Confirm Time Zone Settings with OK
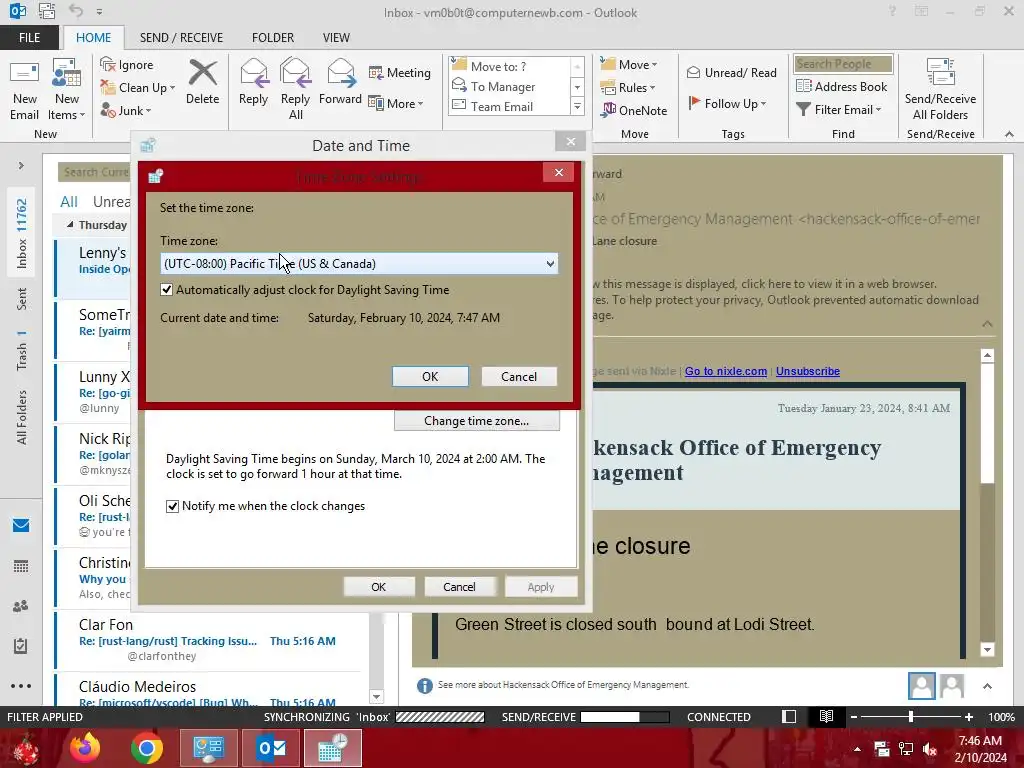1024x768 pixels. [x=430, y=376]
